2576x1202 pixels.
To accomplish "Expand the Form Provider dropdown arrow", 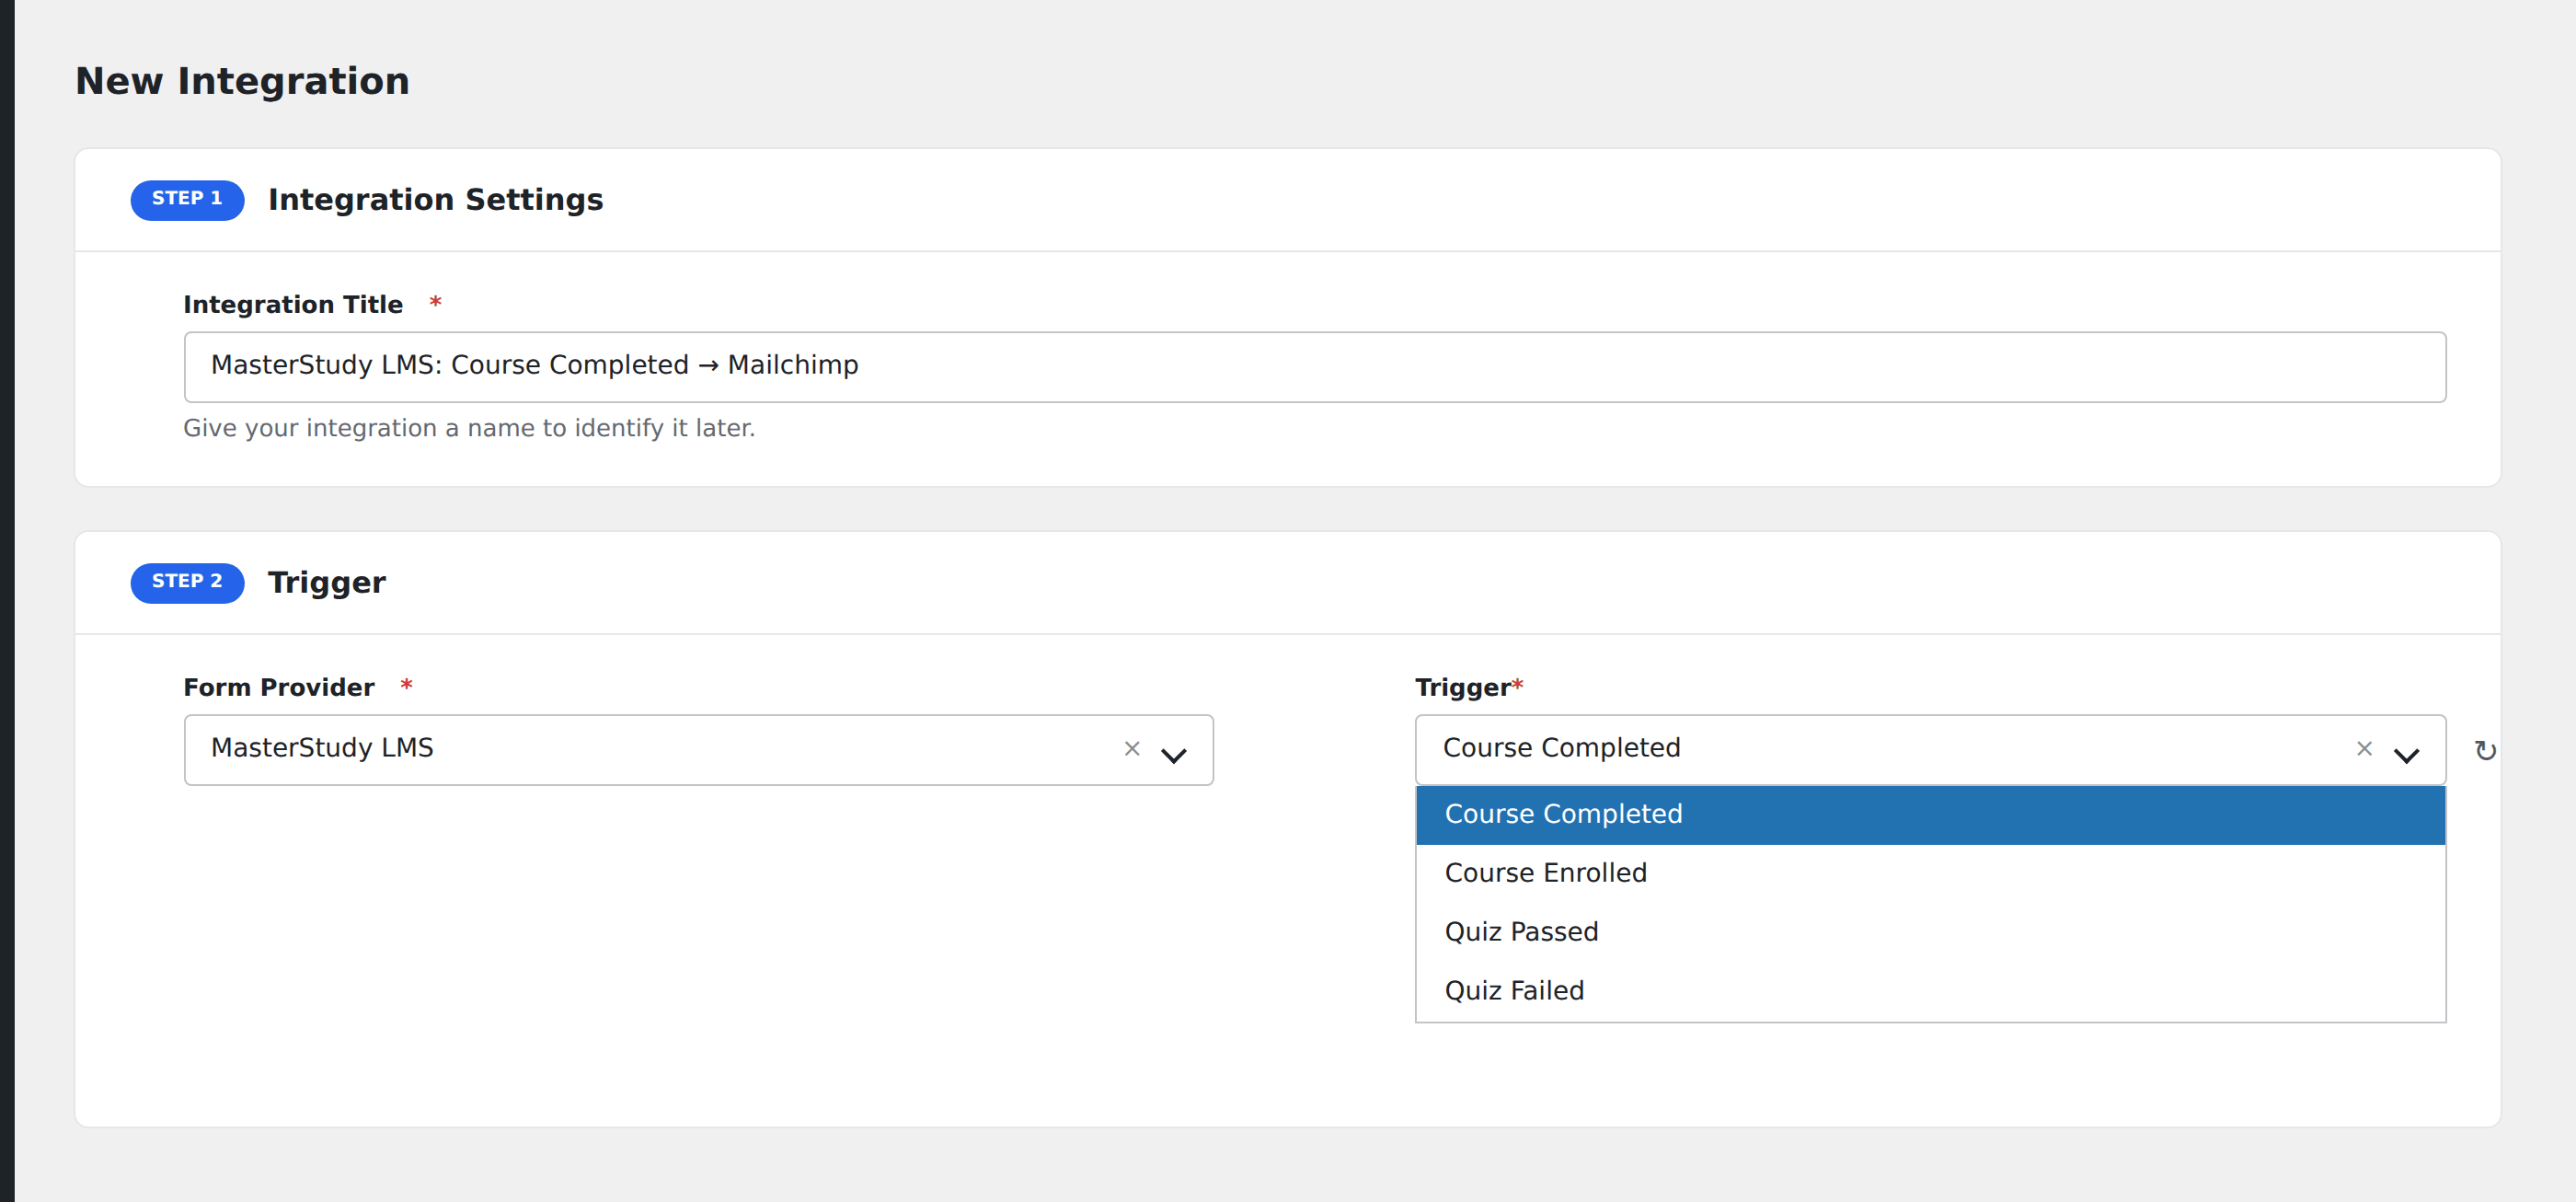I will click(1173, 755).
